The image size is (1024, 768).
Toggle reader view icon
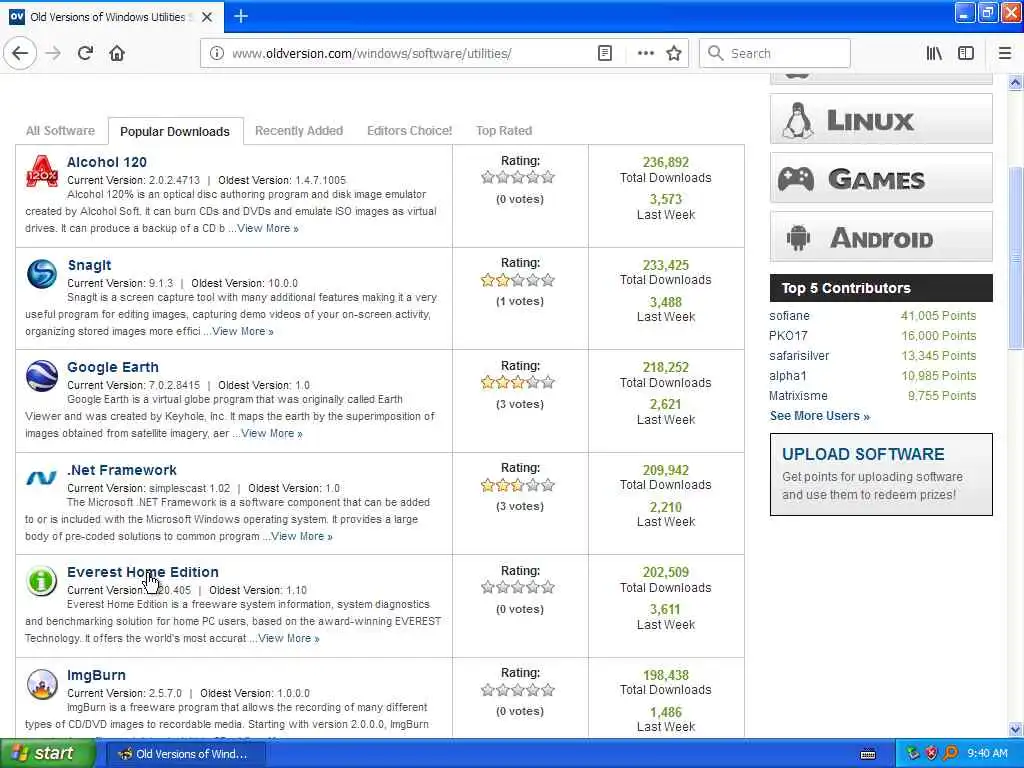pos(605,53)
